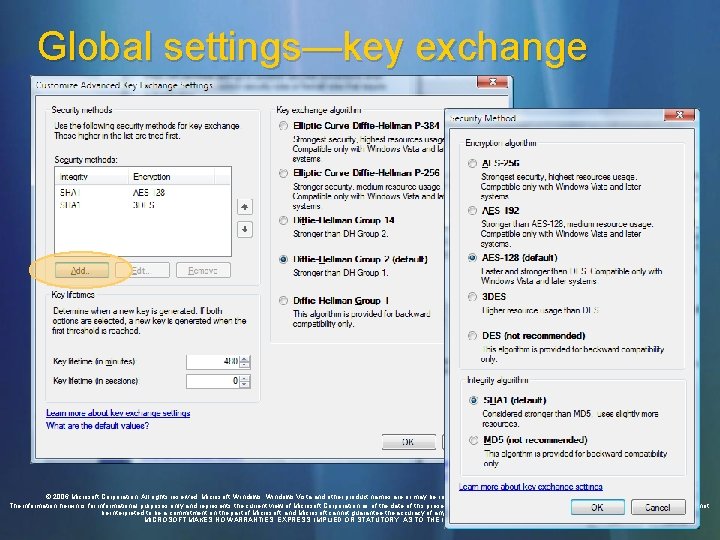Cancel the Security Method dialog

point(658,507)
